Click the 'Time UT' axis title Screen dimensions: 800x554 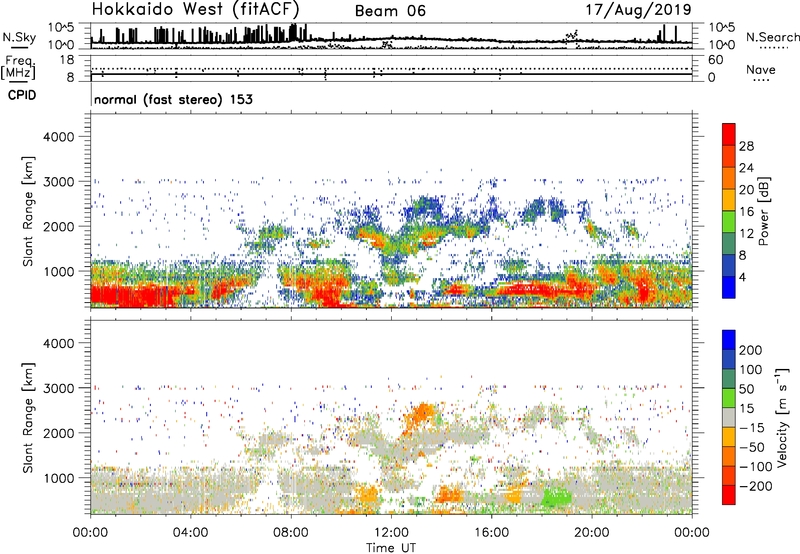(391, 547)
